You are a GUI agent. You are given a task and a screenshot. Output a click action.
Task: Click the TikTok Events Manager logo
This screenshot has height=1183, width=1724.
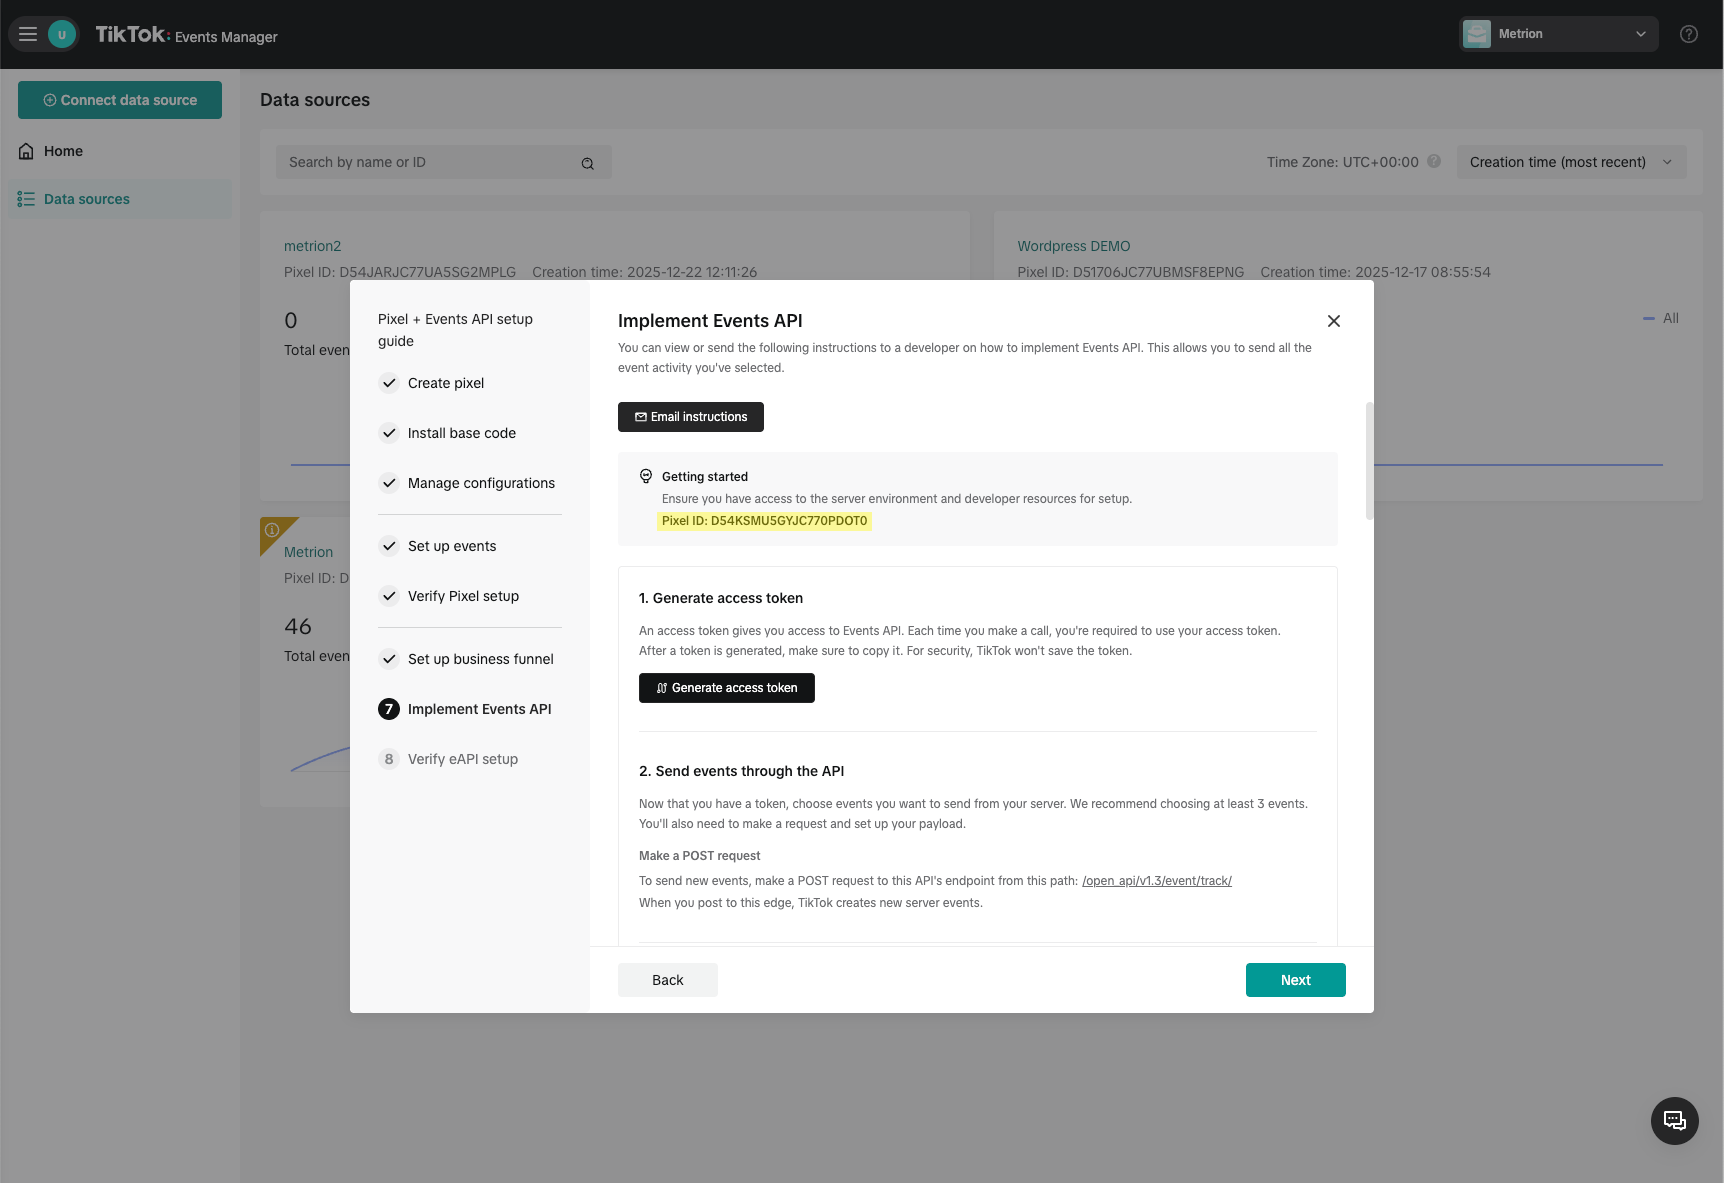pos(187,35)
